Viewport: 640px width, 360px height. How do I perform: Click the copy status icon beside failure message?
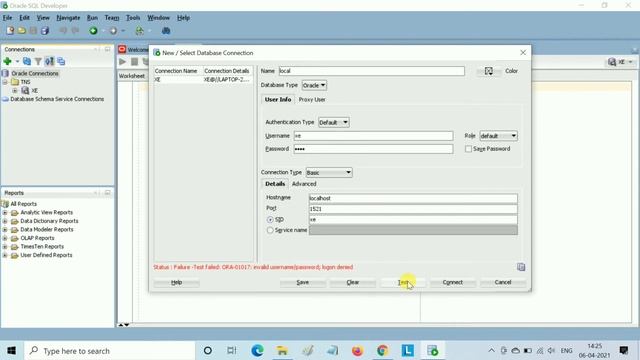pyautogui.click(x=521, y=267)
